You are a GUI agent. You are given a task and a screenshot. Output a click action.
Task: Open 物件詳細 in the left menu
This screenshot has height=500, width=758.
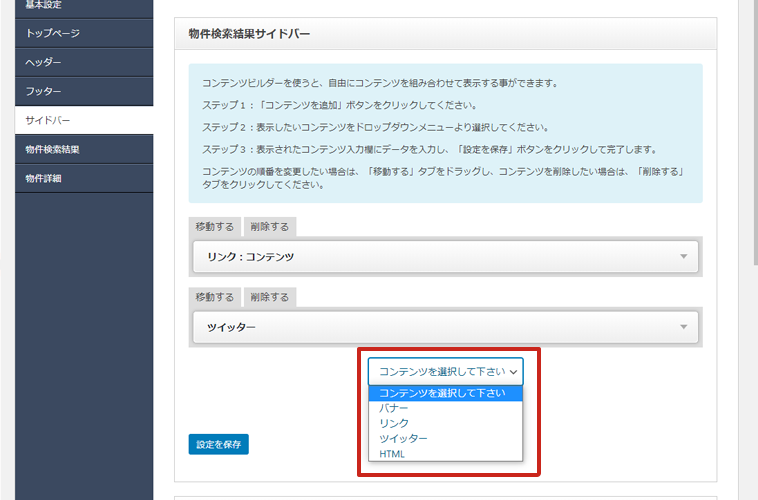click(44, 178)
